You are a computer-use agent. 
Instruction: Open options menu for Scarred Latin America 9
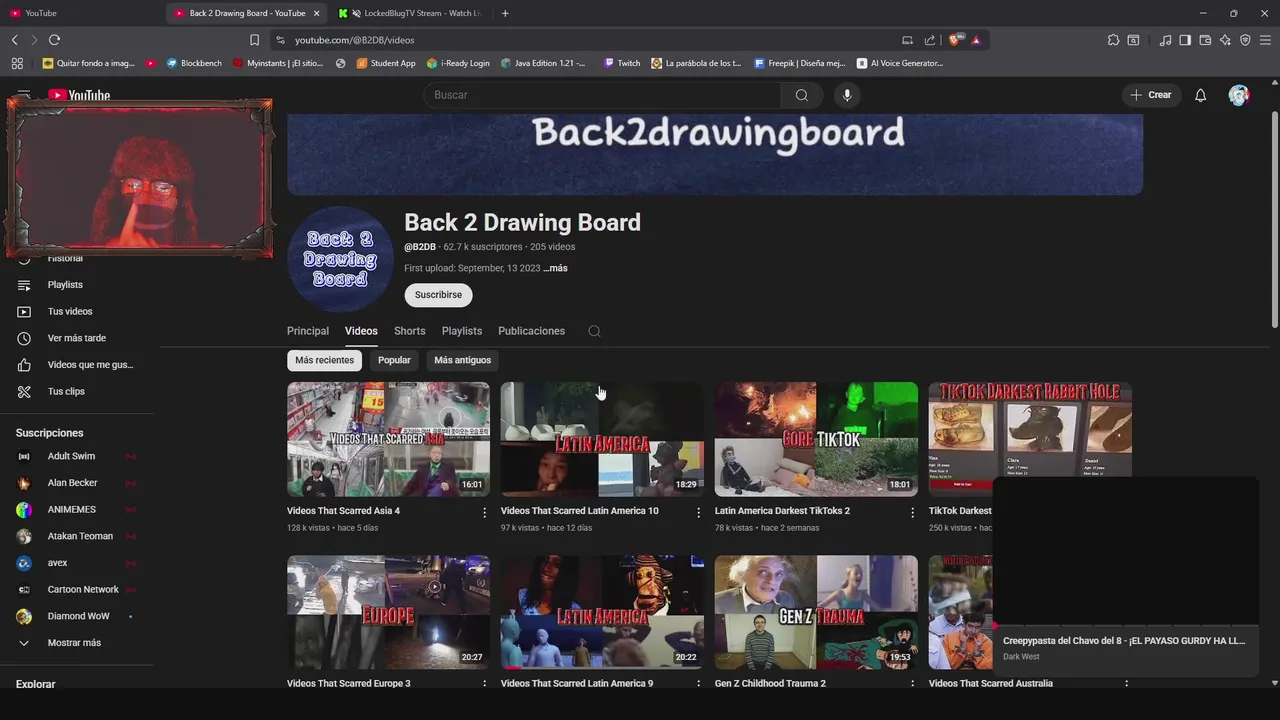point(699,684)
